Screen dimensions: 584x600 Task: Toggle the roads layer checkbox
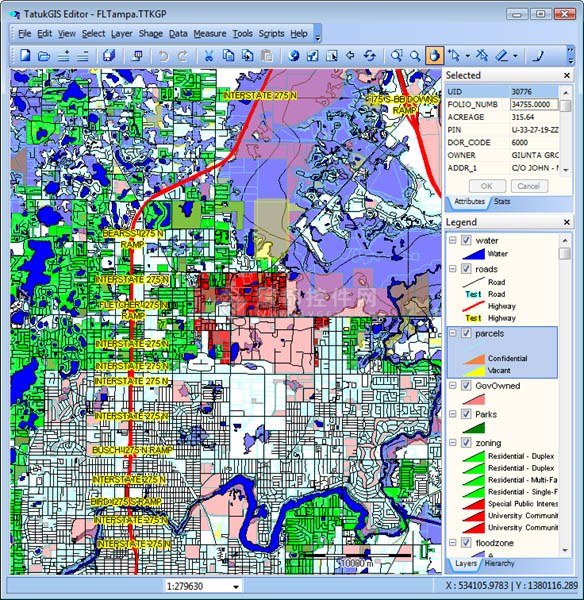click(x=466, y=269)
